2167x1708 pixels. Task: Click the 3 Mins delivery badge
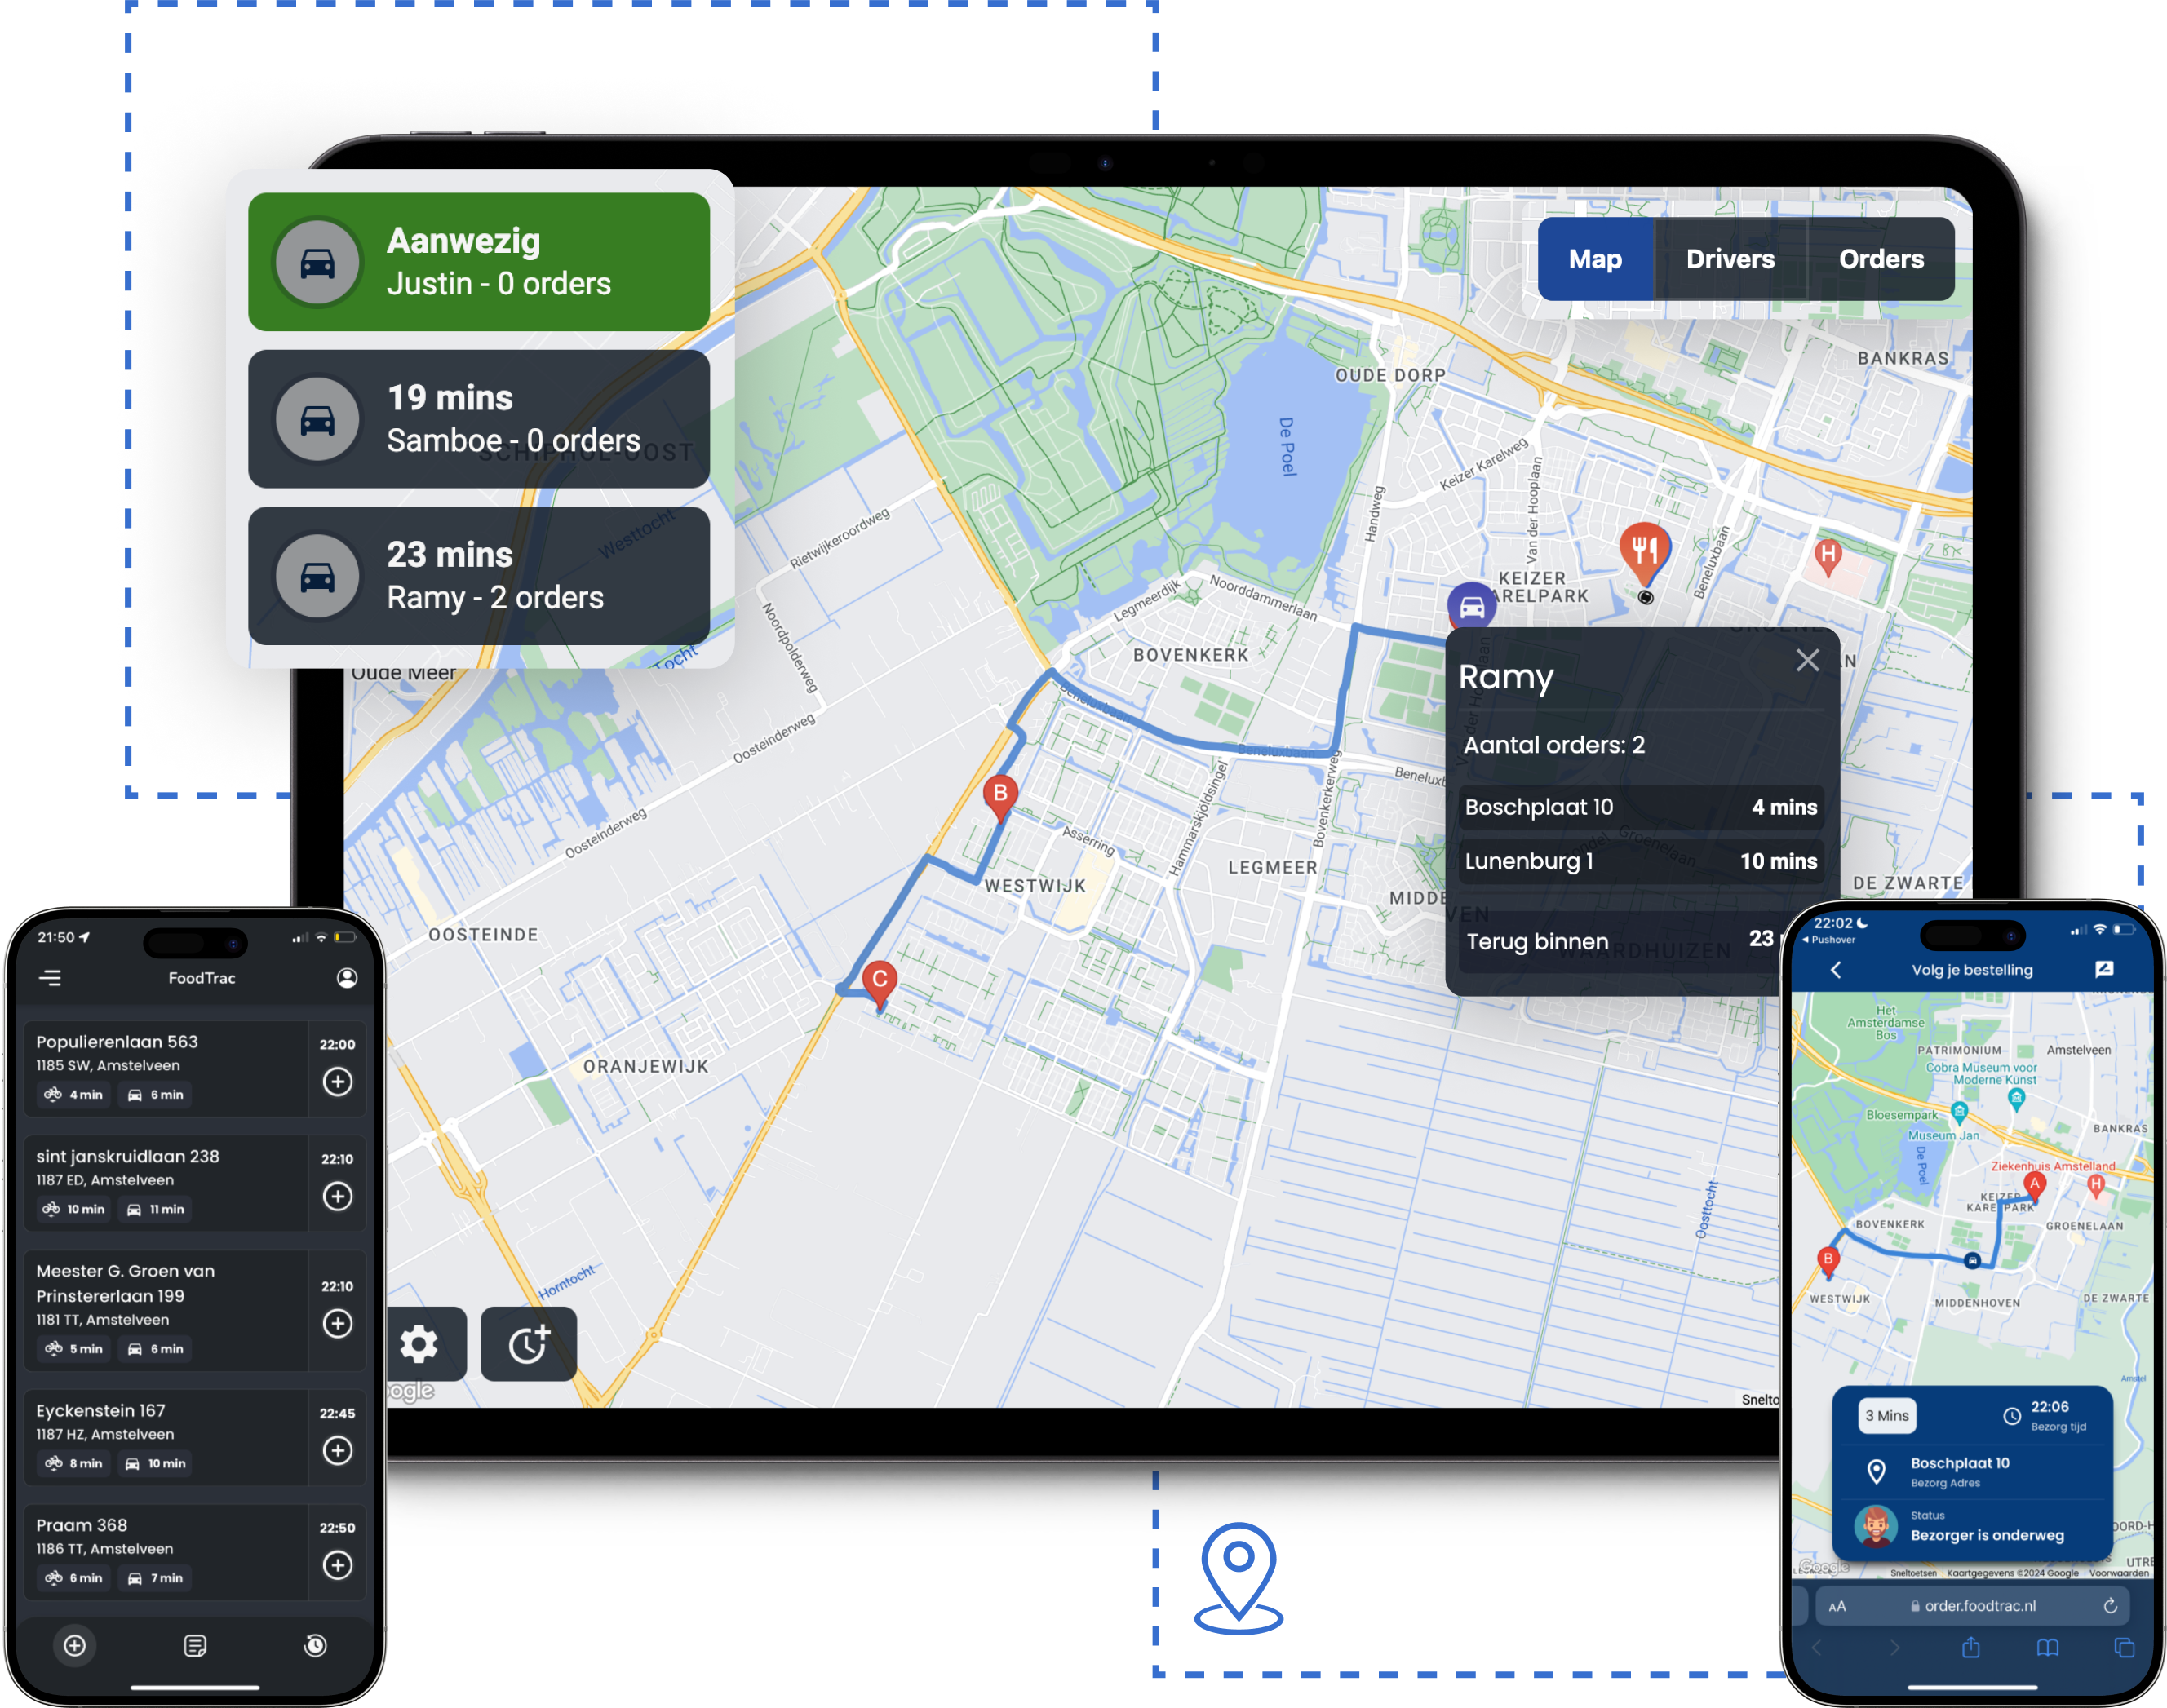pos(1887,1416)
